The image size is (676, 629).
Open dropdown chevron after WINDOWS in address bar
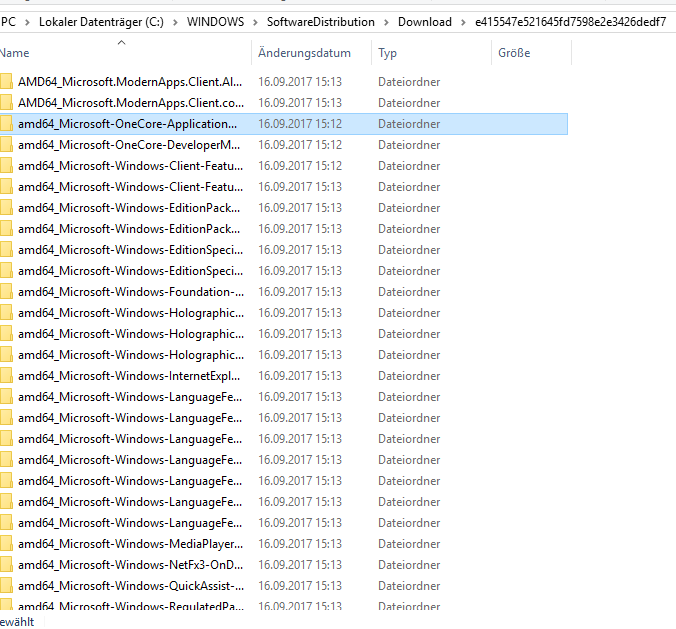[x=255, y=22]
